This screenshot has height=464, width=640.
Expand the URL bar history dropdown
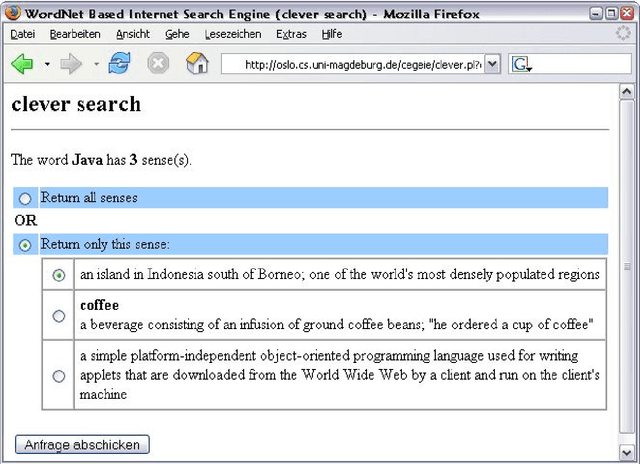tap(492, 65)
